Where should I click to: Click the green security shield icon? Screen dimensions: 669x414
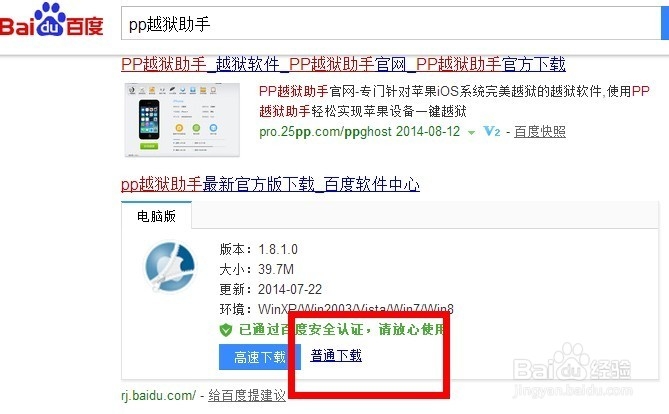[226, 329]
